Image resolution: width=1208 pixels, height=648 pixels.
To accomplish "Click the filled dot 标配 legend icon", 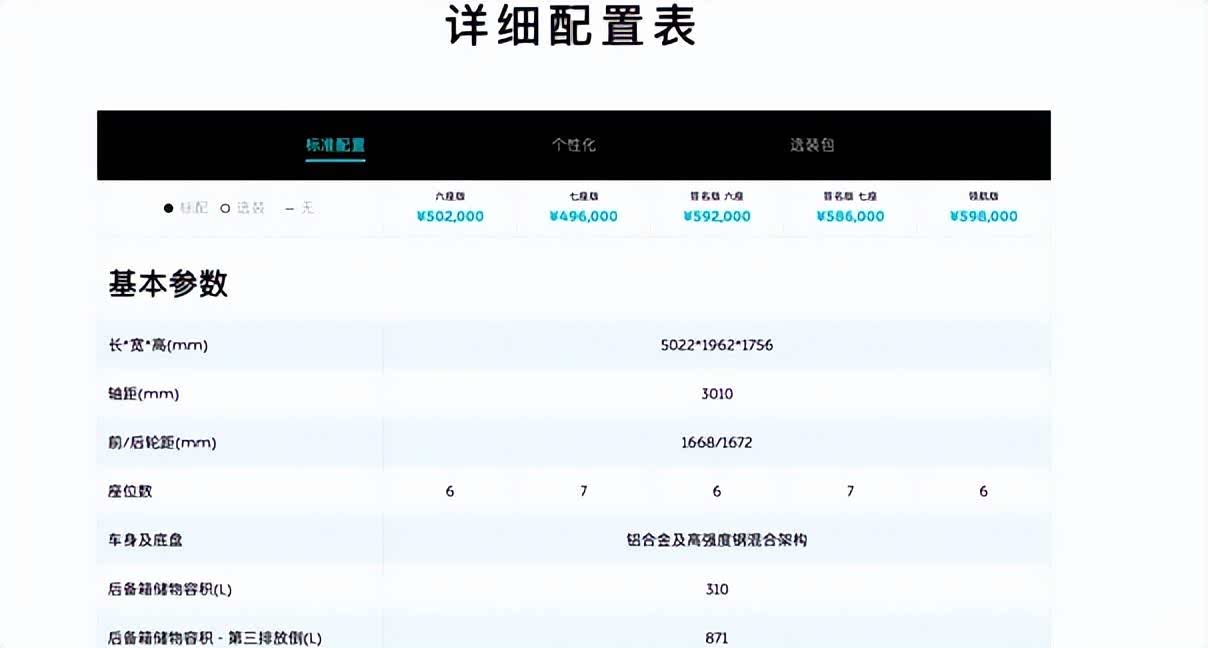I will click(x=169, y=208).
